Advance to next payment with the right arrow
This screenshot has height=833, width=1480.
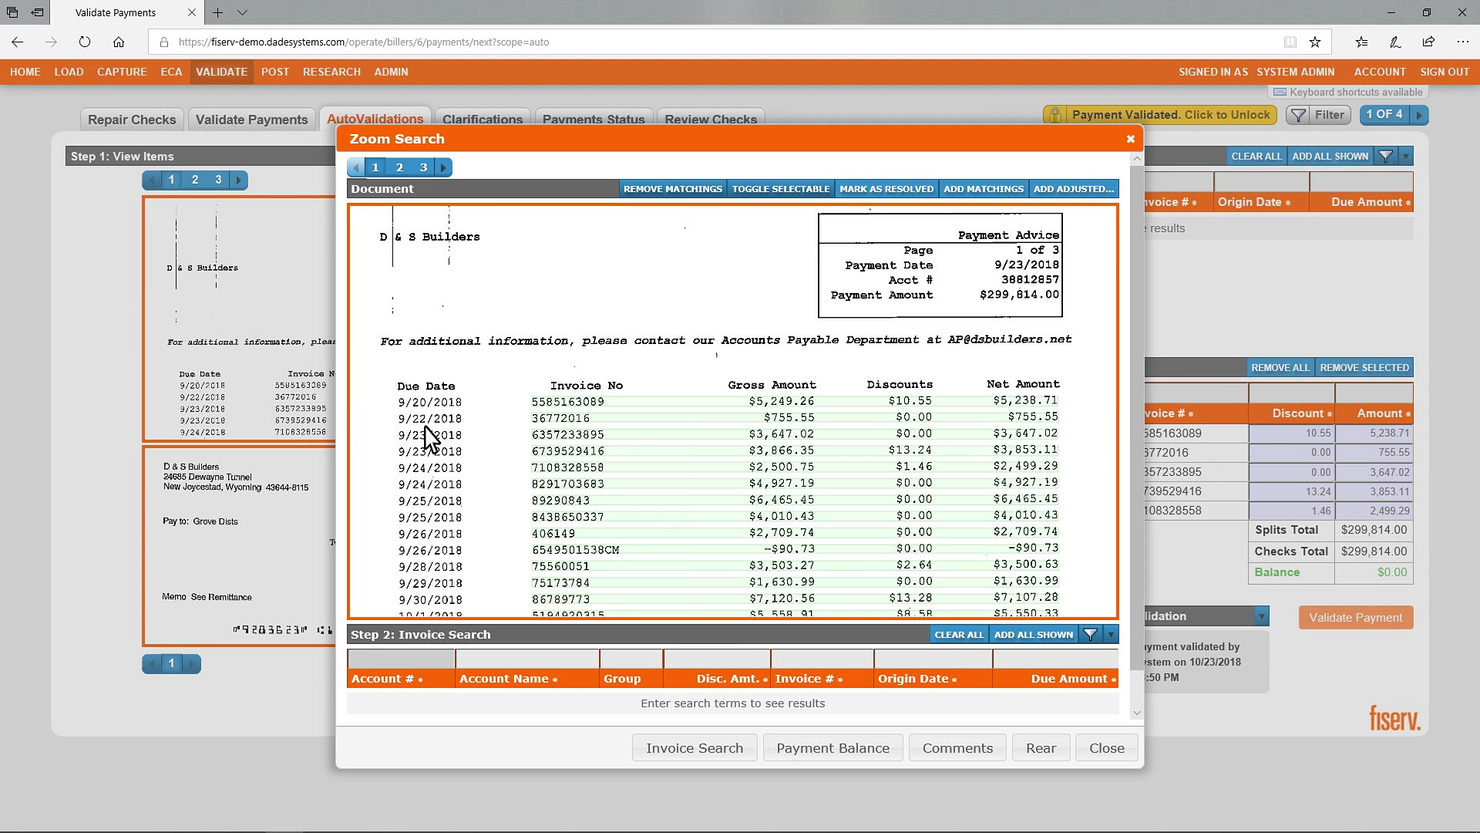(x=1421, y=114)
